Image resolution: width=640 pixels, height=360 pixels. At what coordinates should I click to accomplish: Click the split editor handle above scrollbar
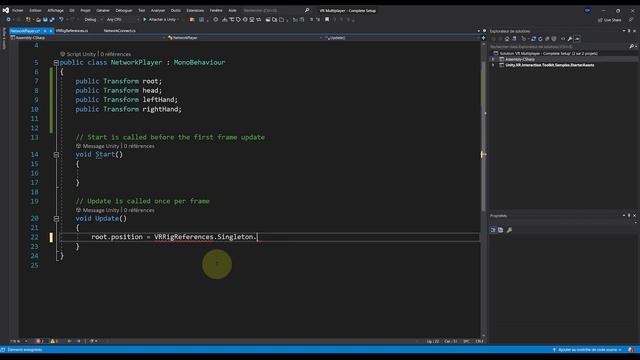(x=484, y=38)
